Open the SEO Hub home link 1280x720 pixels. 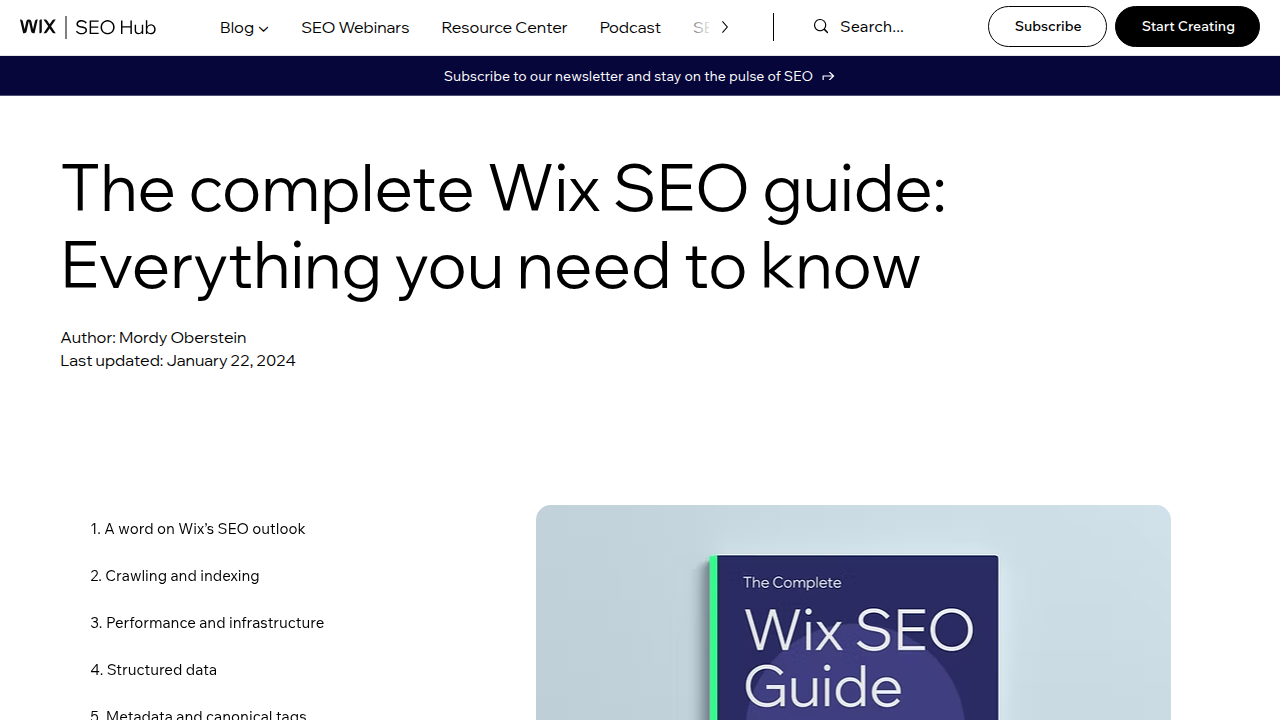pos(116,27)
